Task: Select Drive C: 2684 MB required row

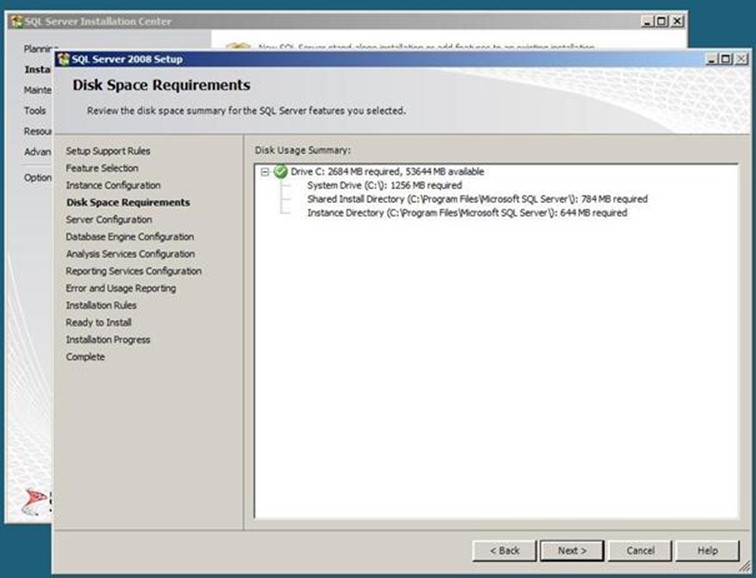Action: click(x=387, y=172)
